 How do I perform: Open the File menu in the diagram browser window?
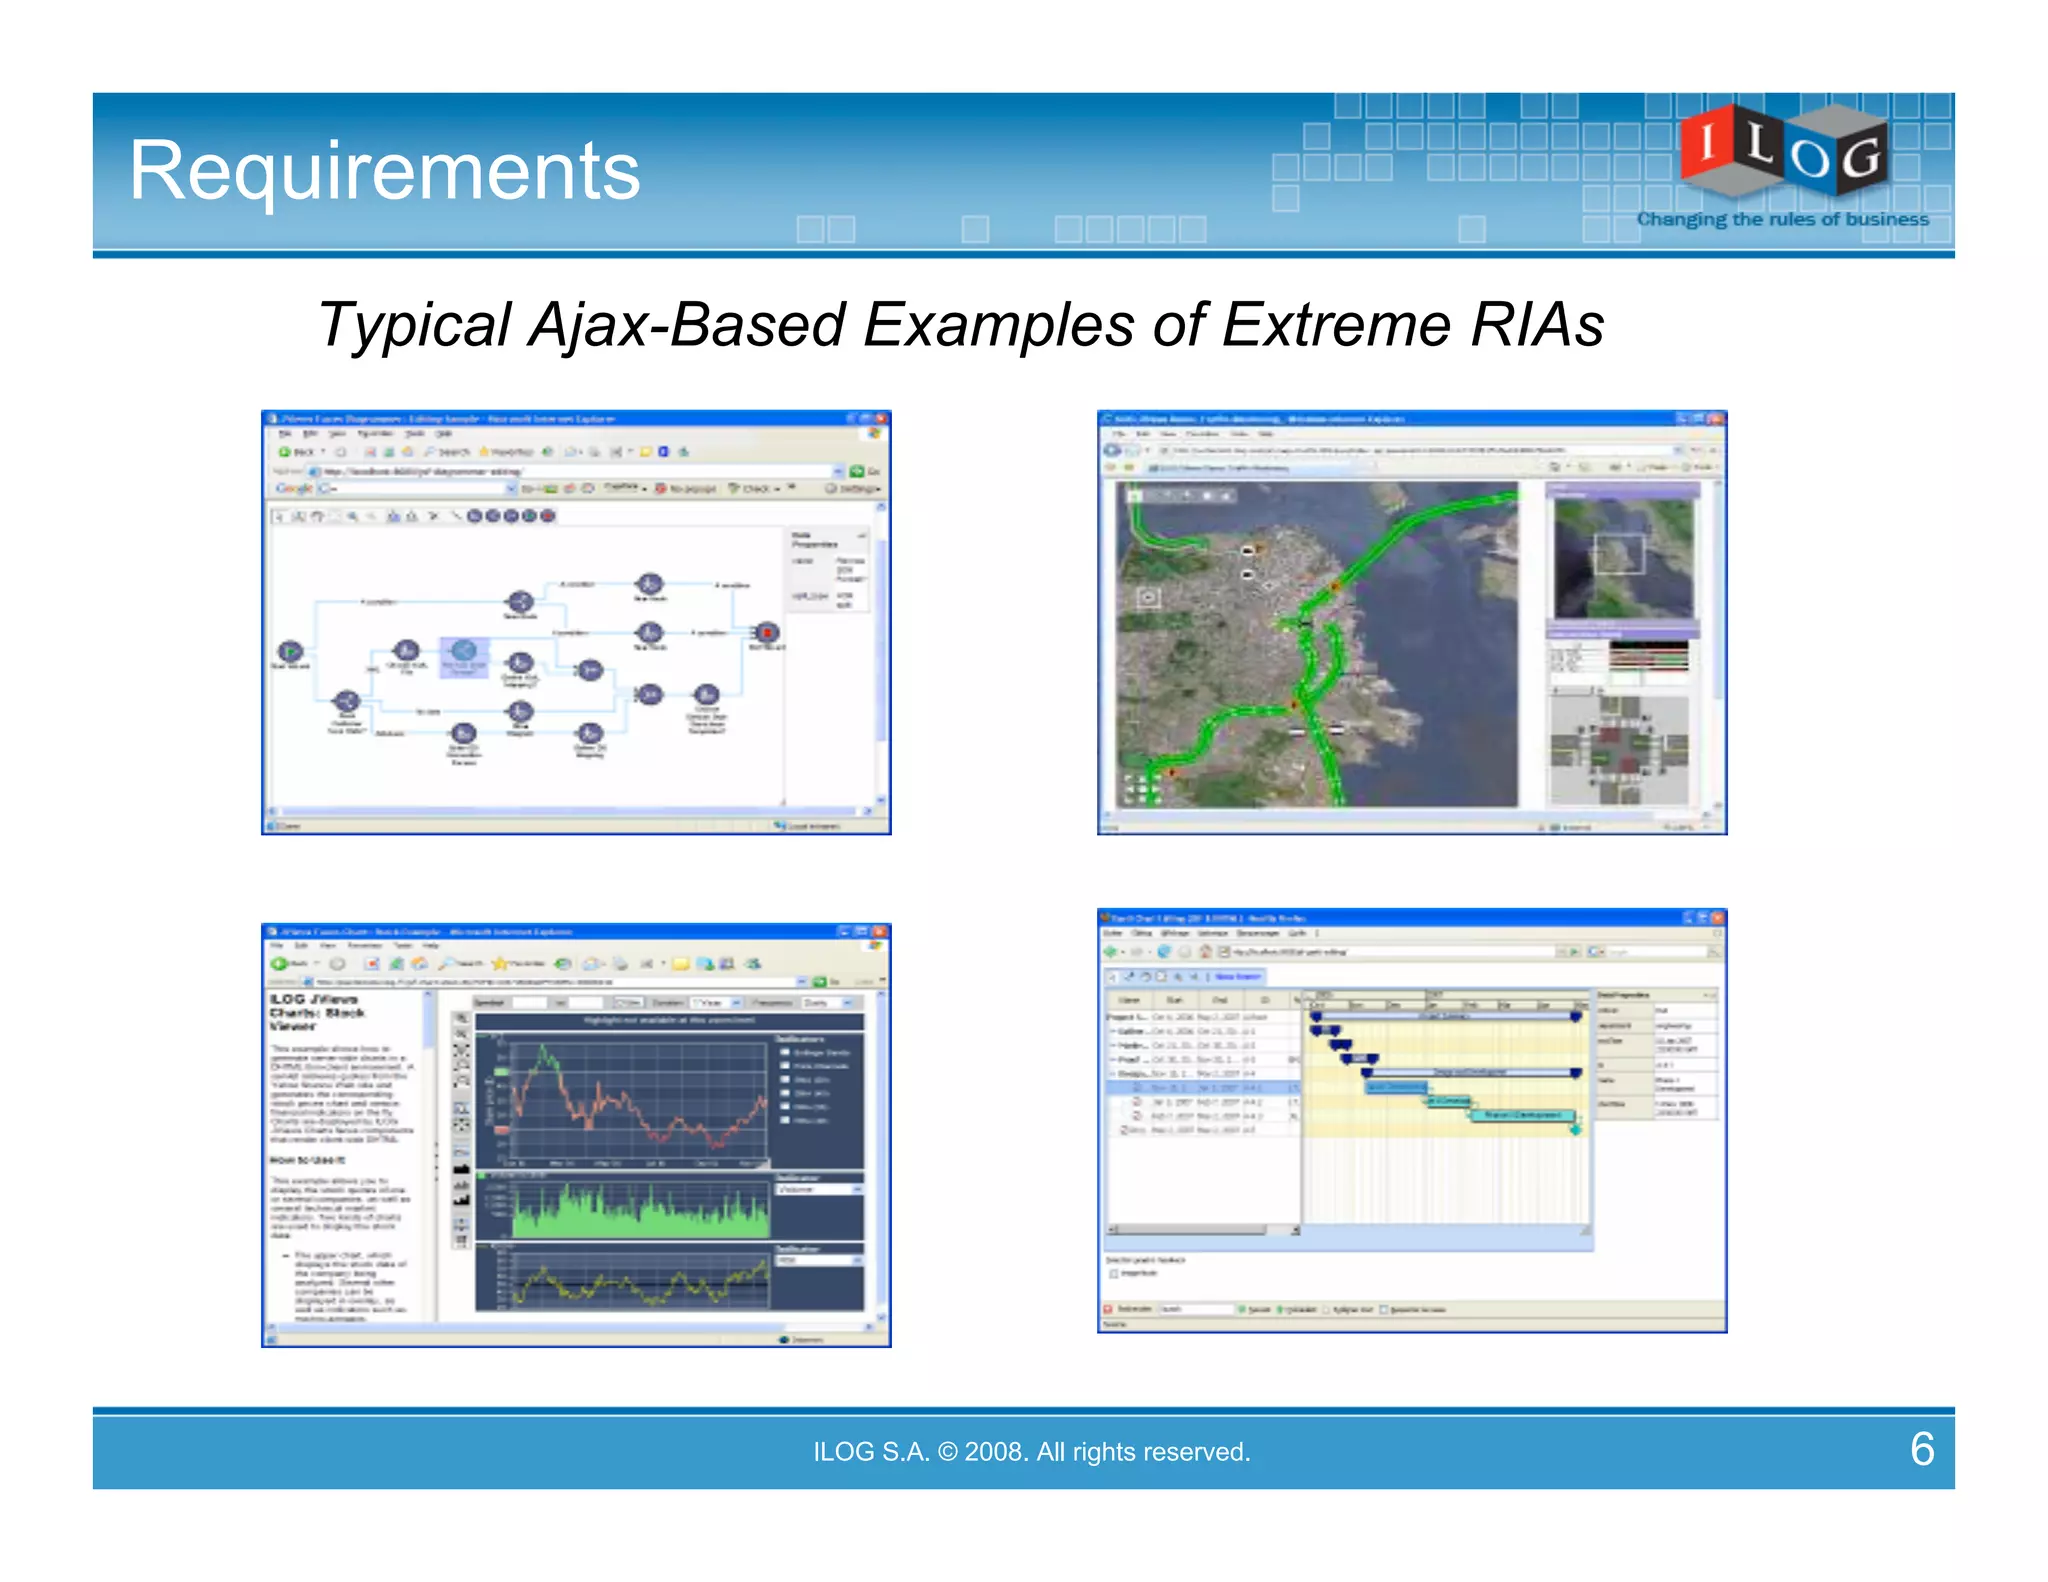click(285, 434)
